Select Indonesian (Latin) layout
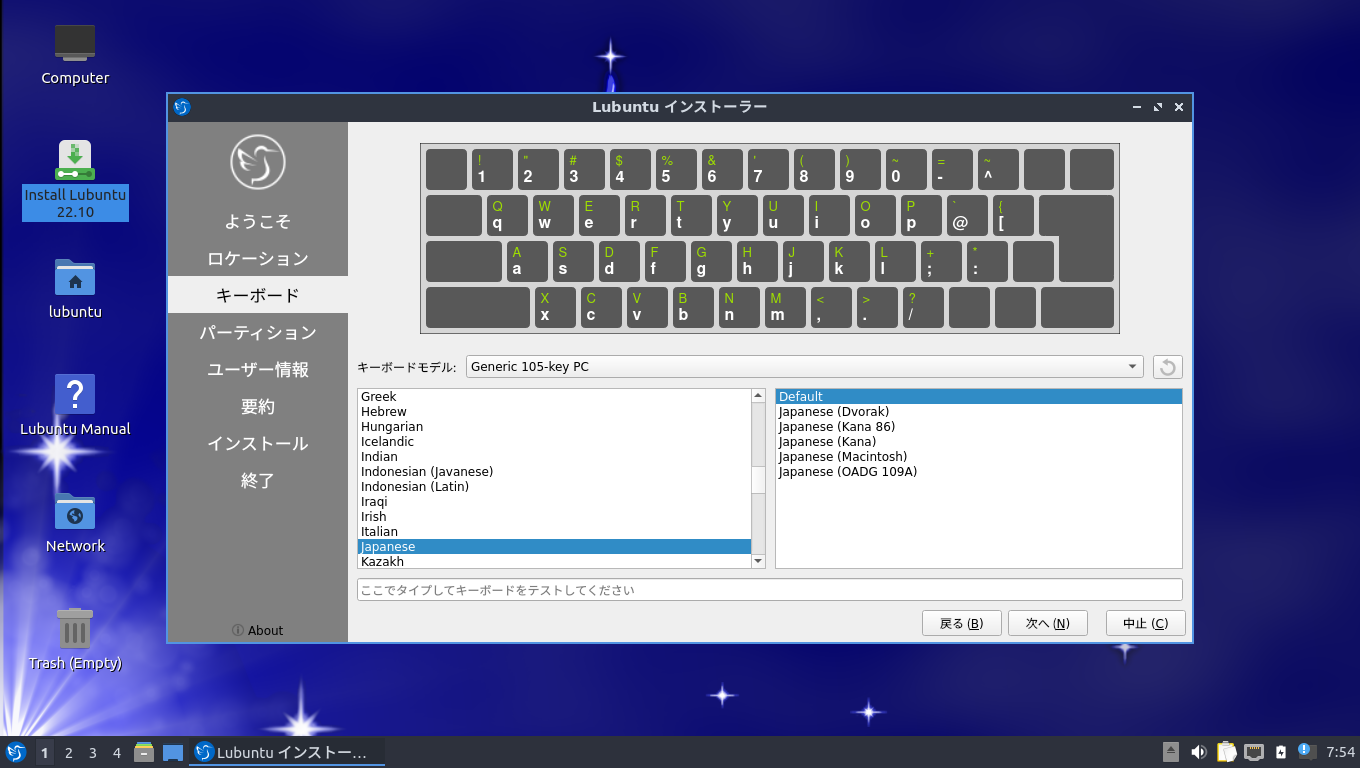 click(554, 487)
